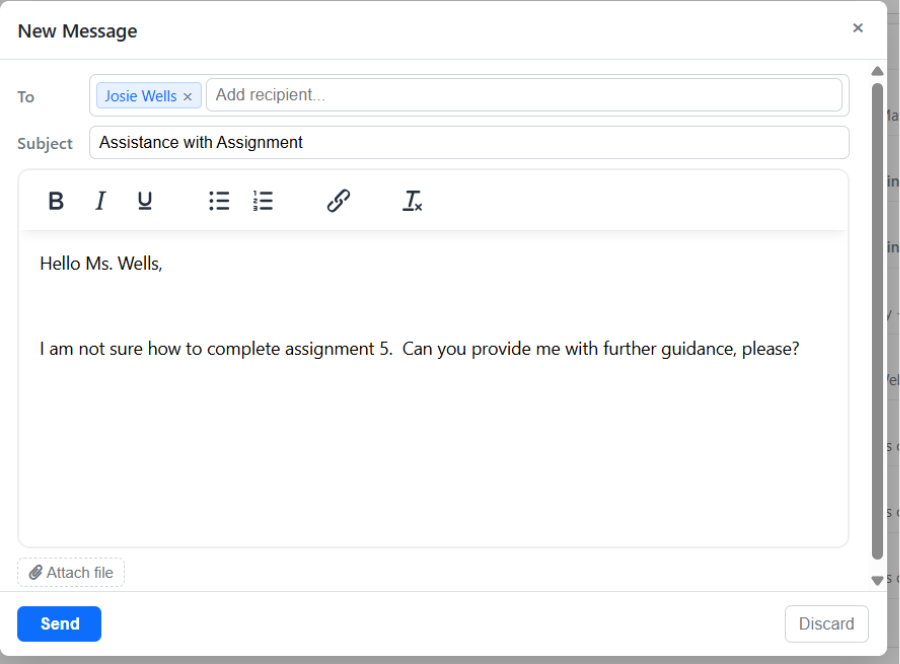Discard the message draft
Image resolution: width=900 pixels, height=664 pixels.
pyautogui.click(x=827, y=624)
